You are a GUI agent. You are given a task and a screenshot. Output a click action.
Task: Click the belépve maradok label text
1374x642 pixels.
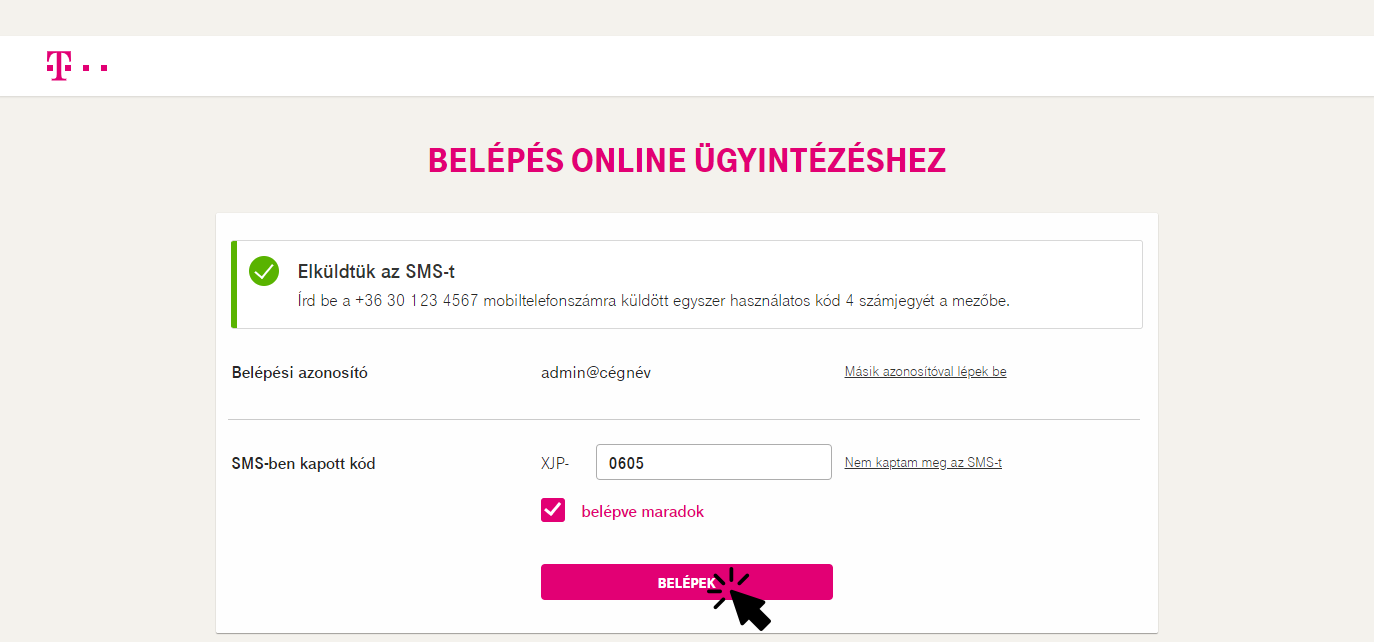click(x=643, y=512)
